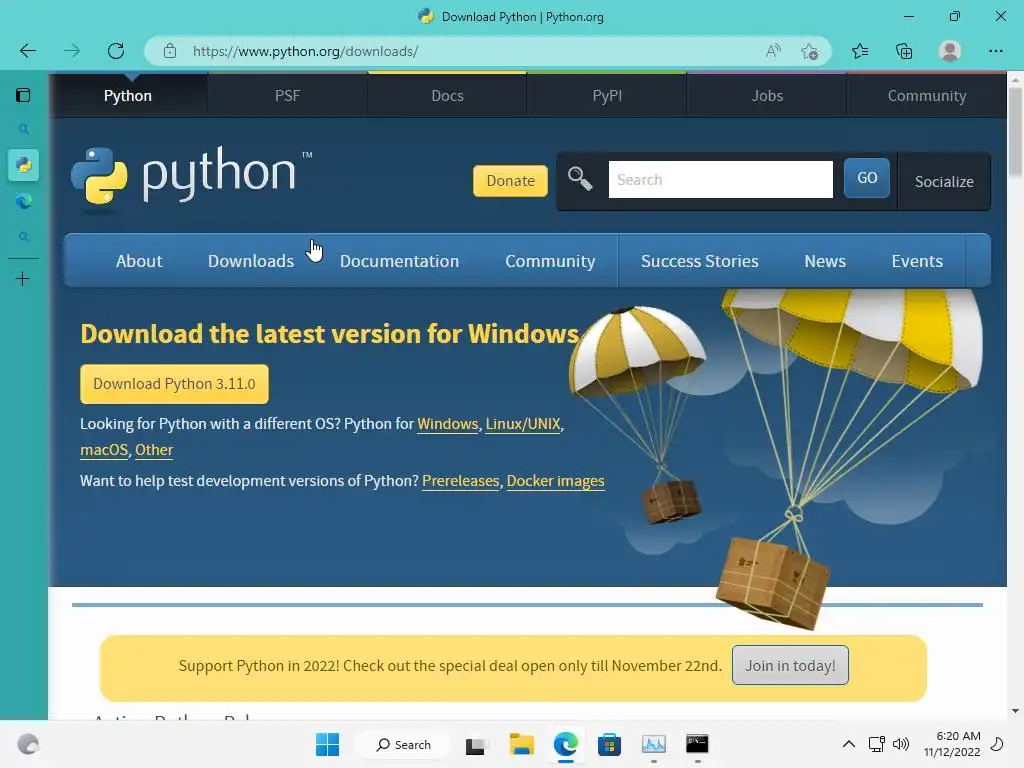
Task: Click the address bar URL
Action: (x=306, y=51)
